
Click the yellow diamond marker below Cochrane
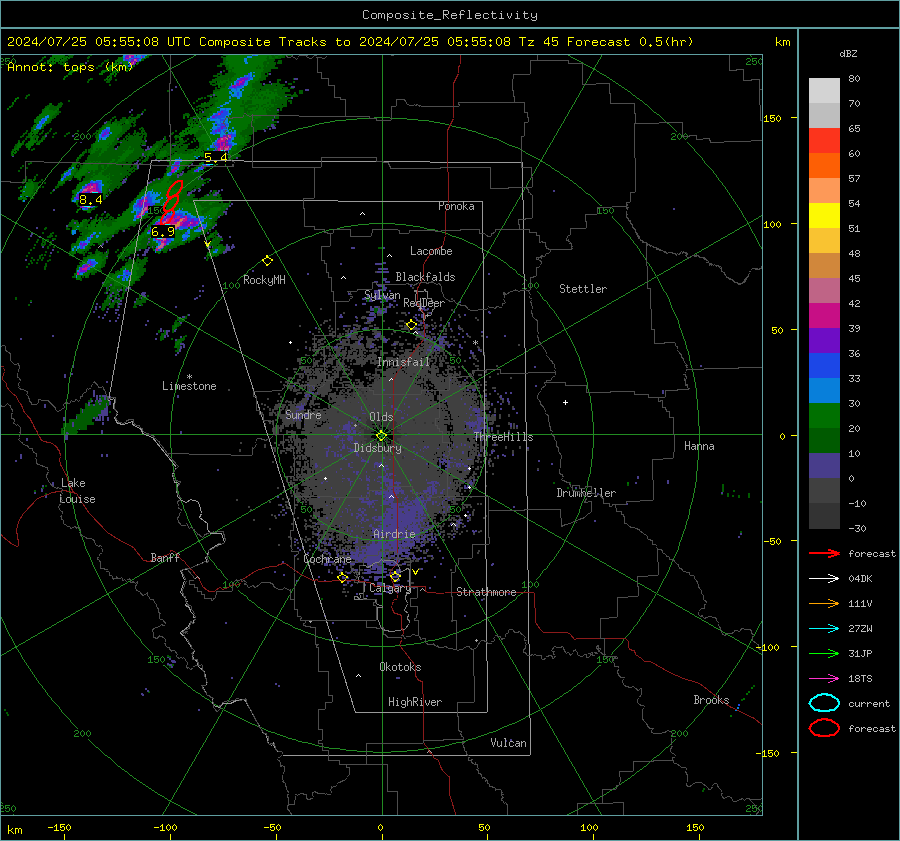coord(343,578)
